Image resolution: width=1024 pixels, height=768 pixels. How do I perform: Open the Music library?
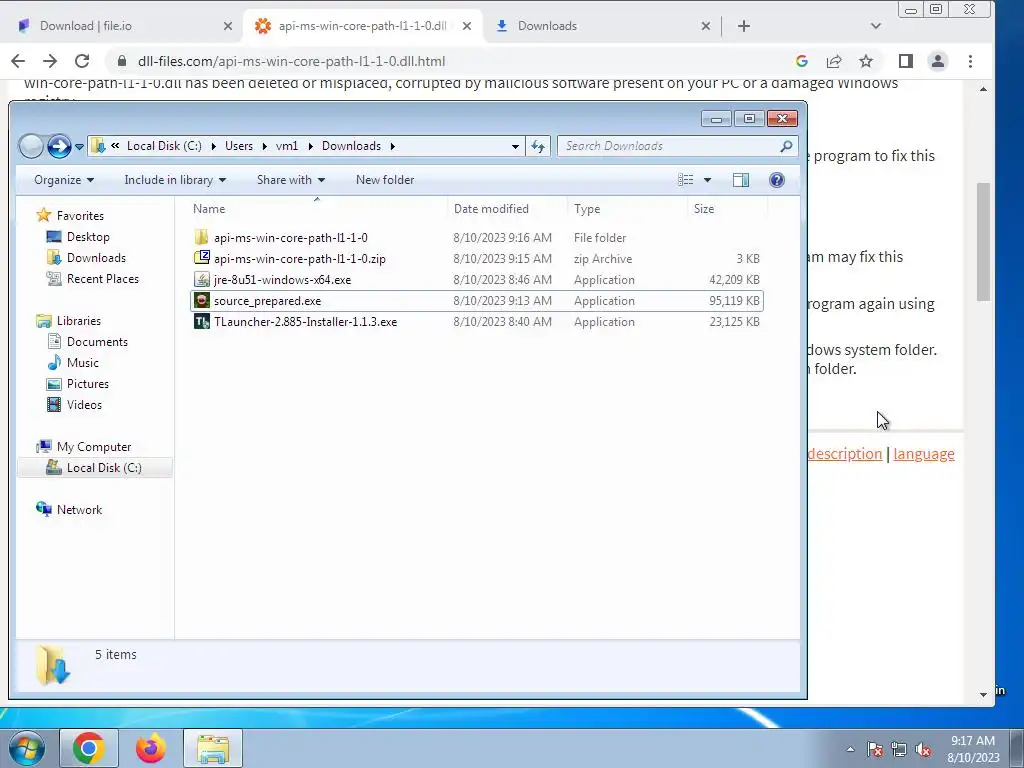pos(82,362)
